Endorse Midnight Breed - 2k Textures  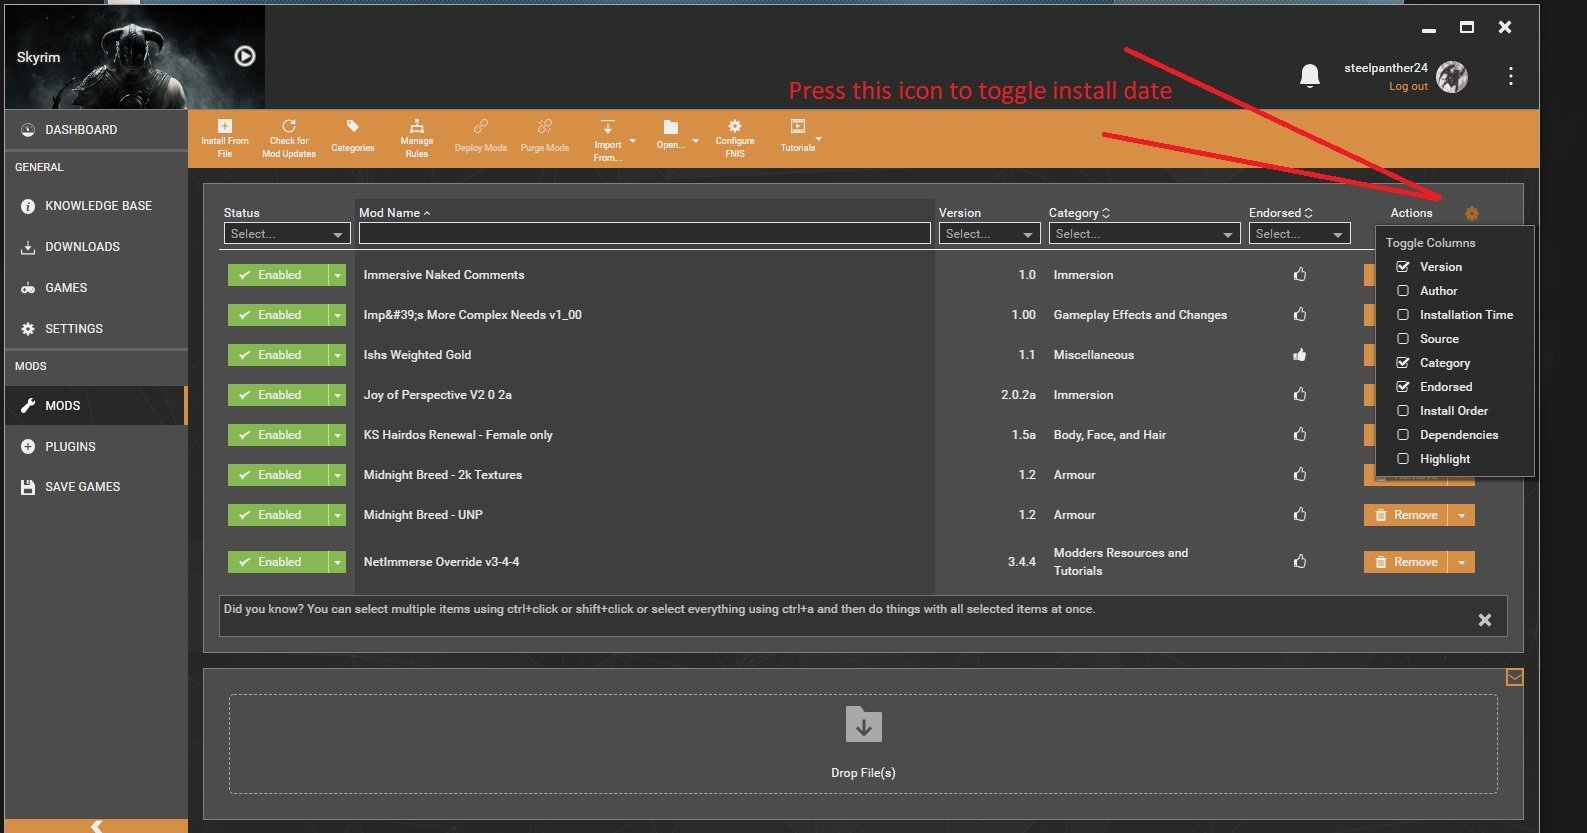1300,474
